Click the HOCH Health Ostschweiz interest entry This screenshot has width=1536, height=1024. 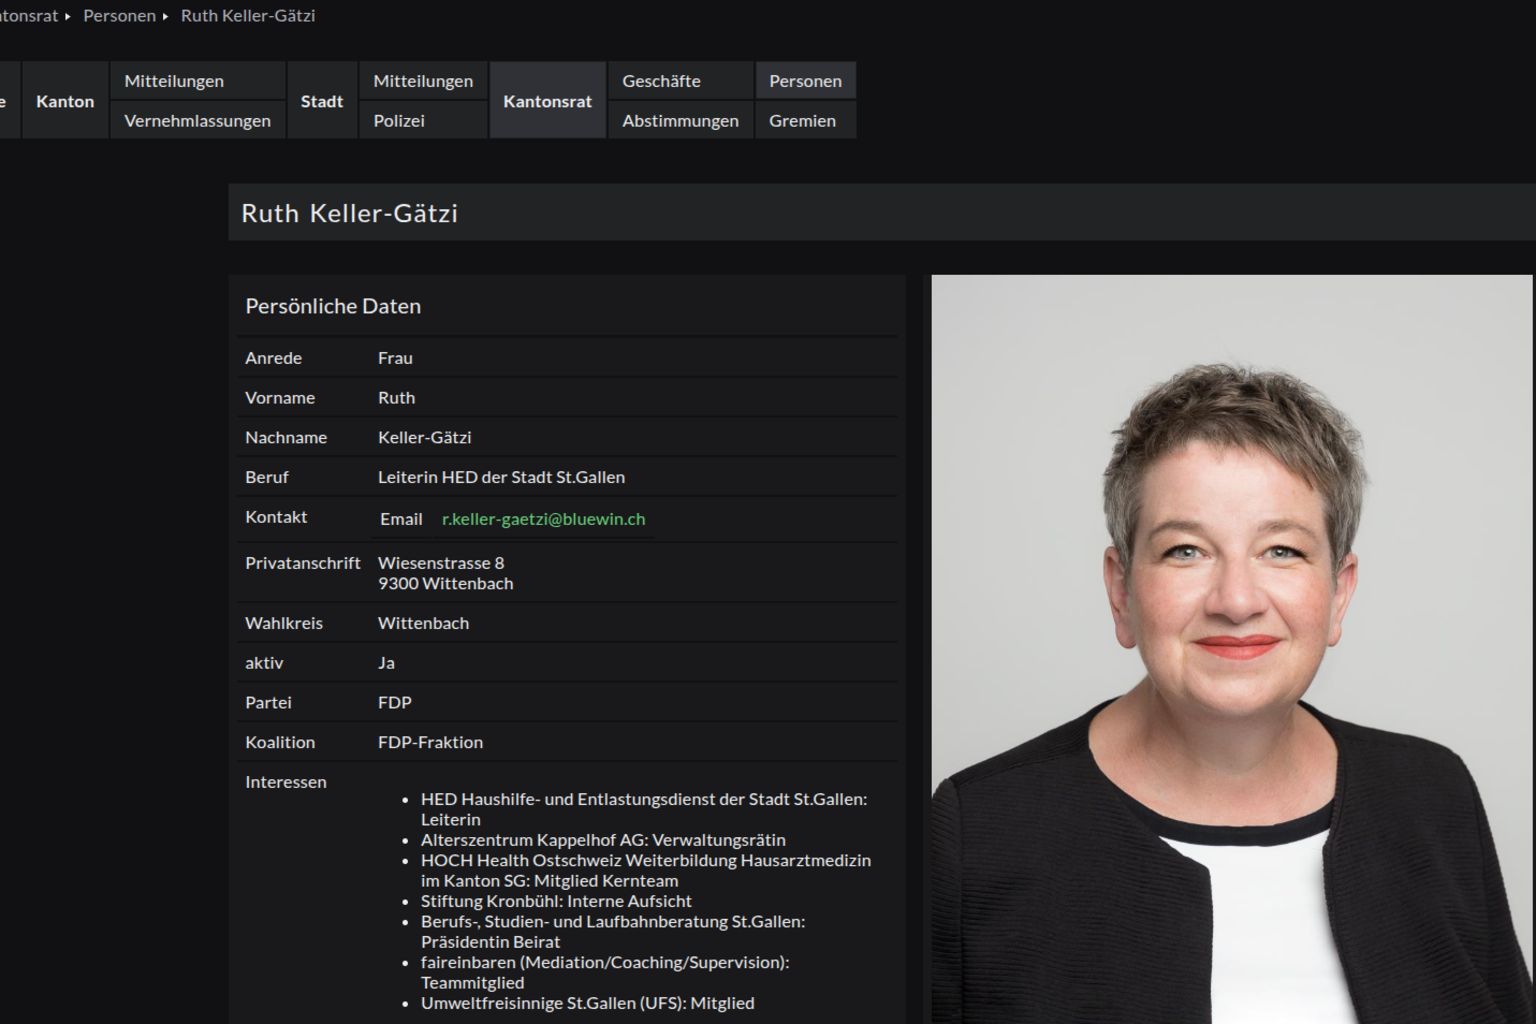[646, 870]
